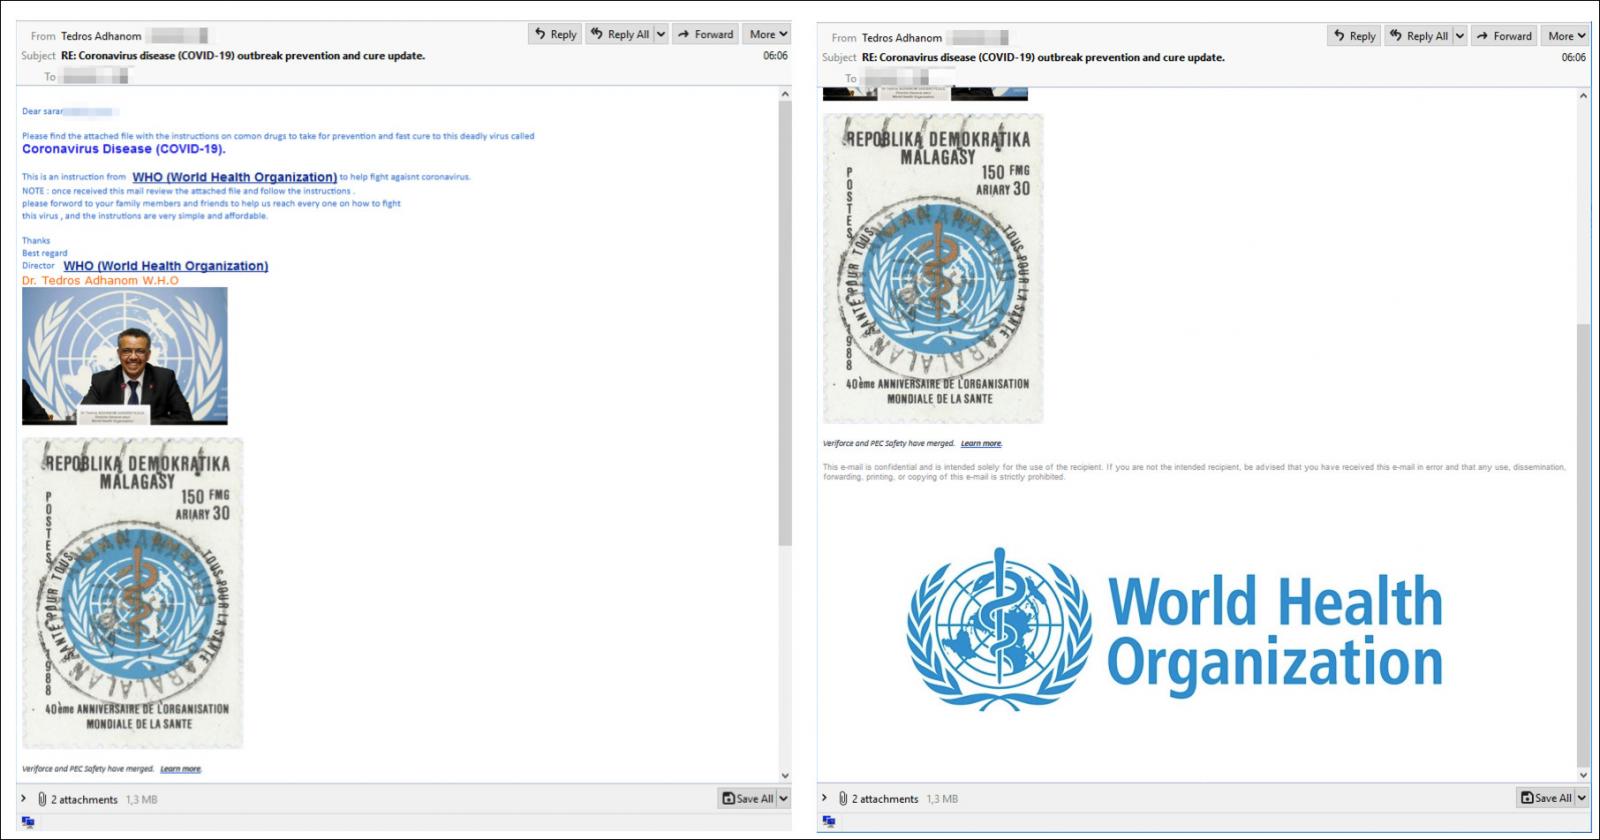Click Forward button in left email window
This screenshot has height=840, width=1600.
[705, 34]
